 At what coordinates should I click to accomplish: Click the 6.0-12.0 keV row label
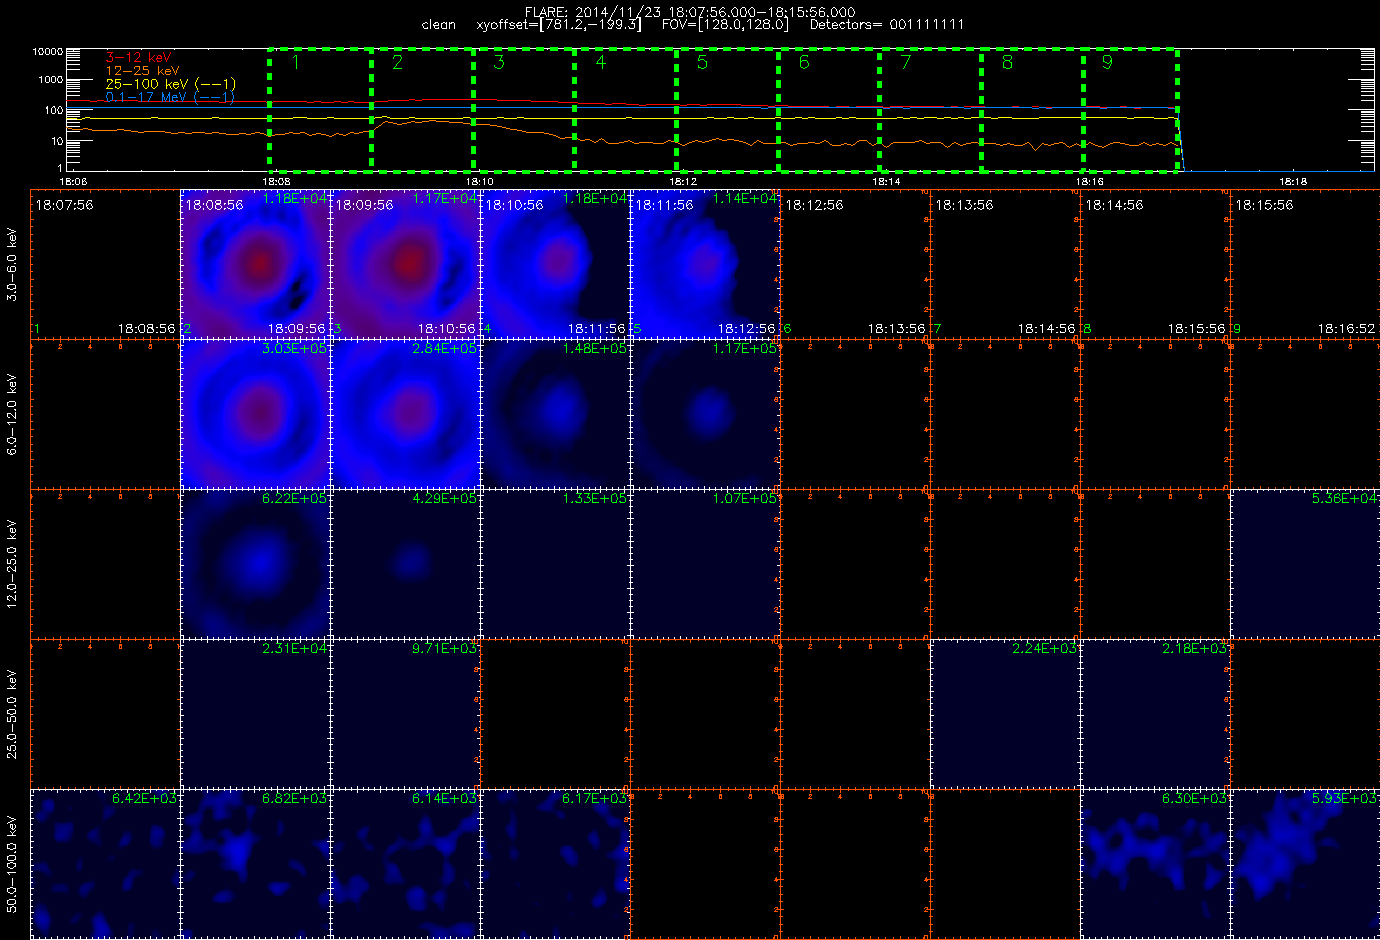click(12, 414)
